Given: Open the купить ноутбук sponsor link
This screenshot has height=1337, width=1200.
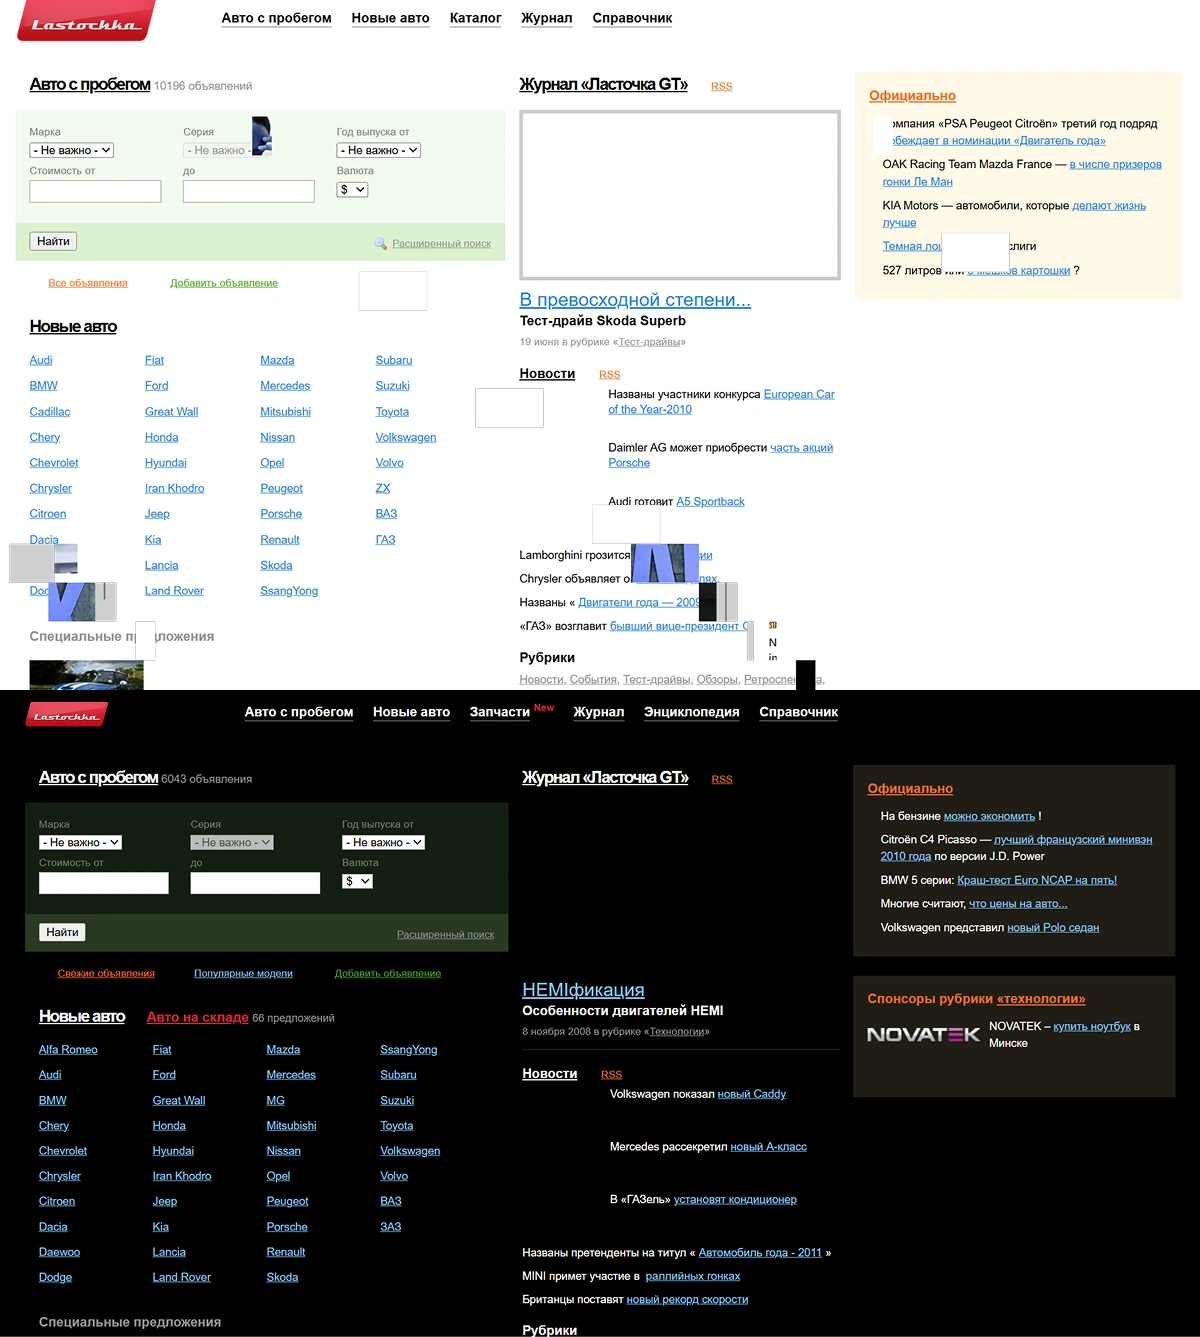Looking at the screenshot, I should (1092, 1027).
